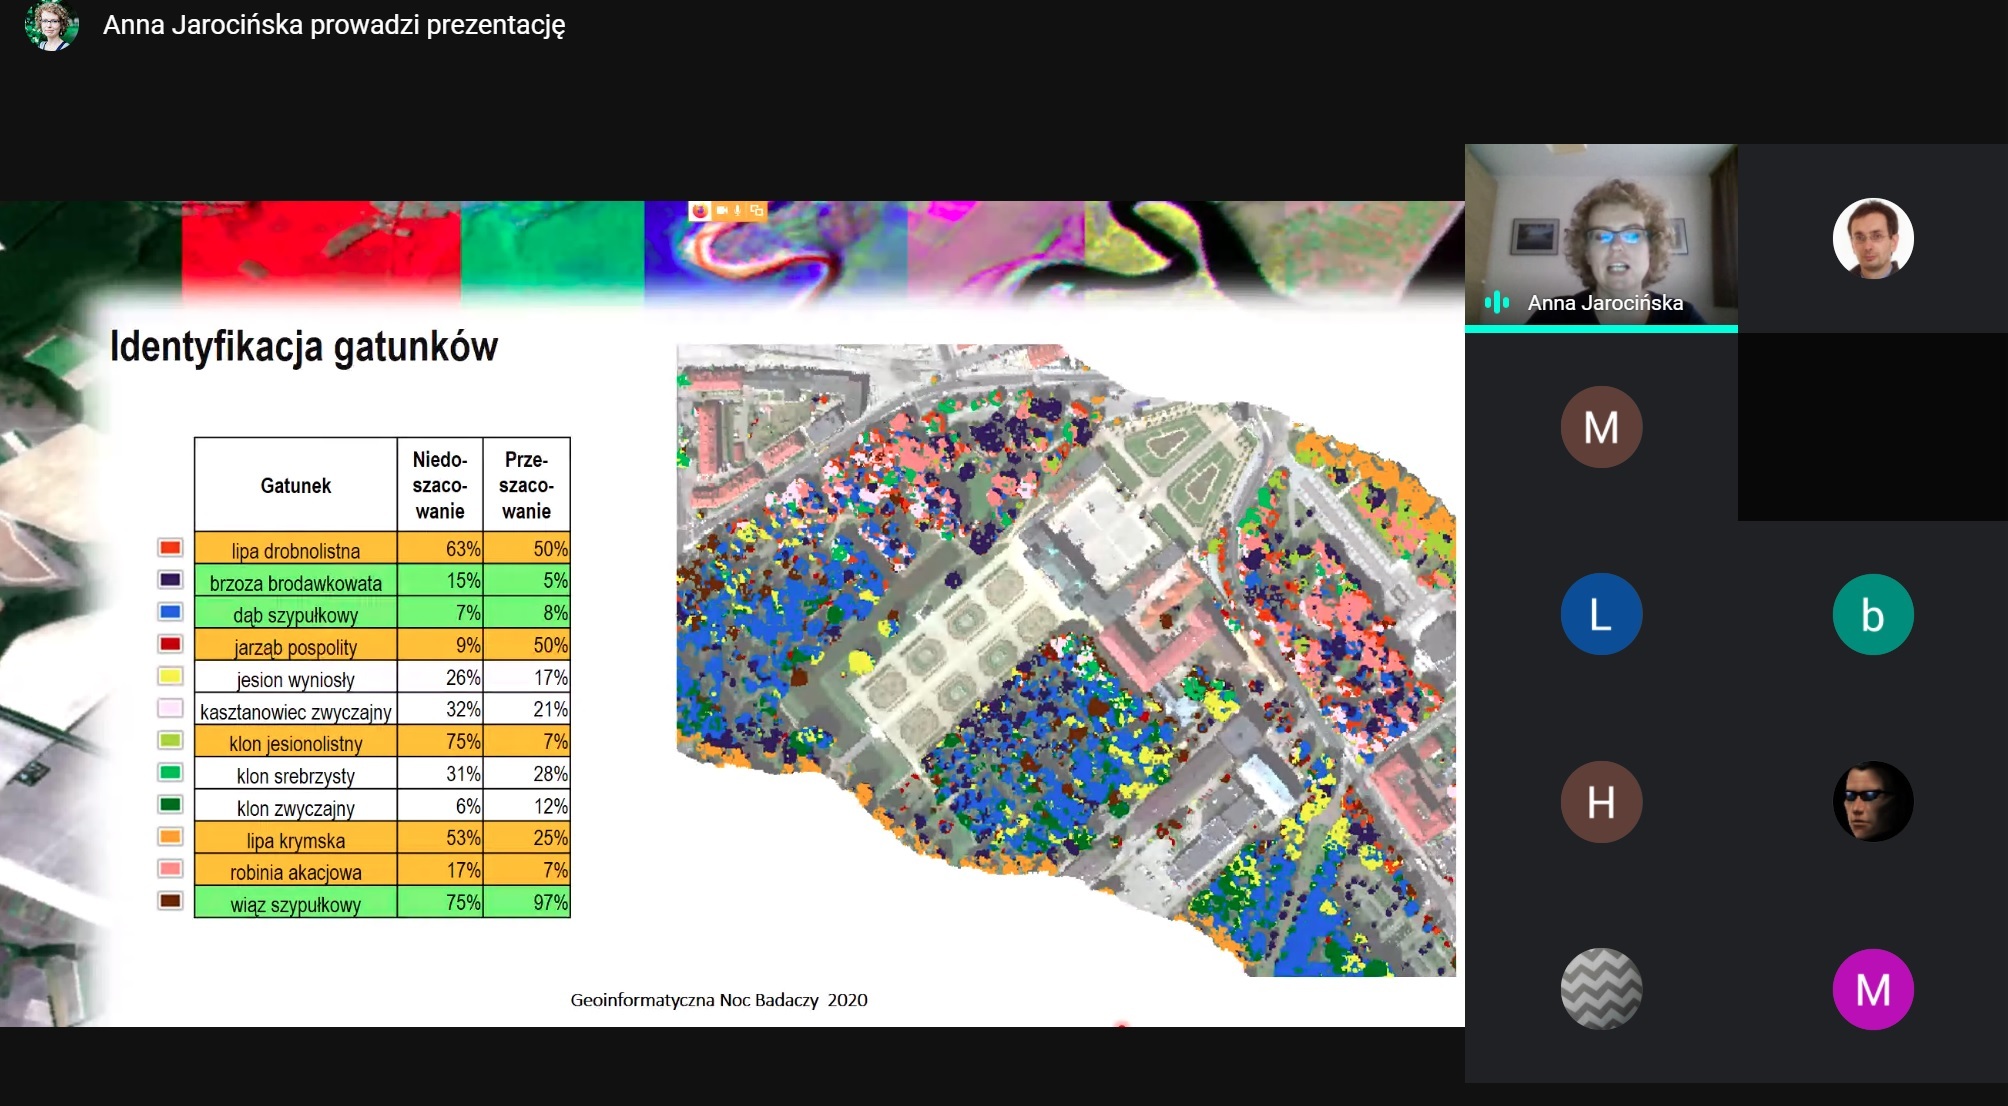Click the camera icon in sharing indicator
Screen dimensions: 2008x1106
[x=722, y=211]
